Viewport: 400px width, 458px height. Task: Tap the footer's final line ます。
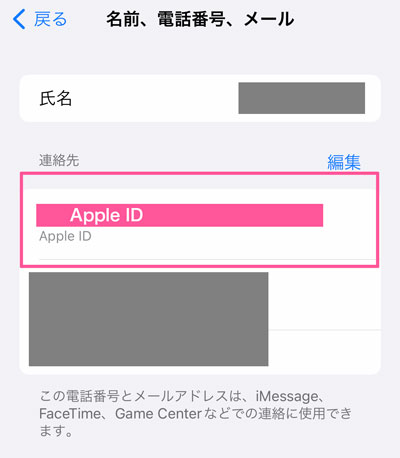[x=56, y=431]
